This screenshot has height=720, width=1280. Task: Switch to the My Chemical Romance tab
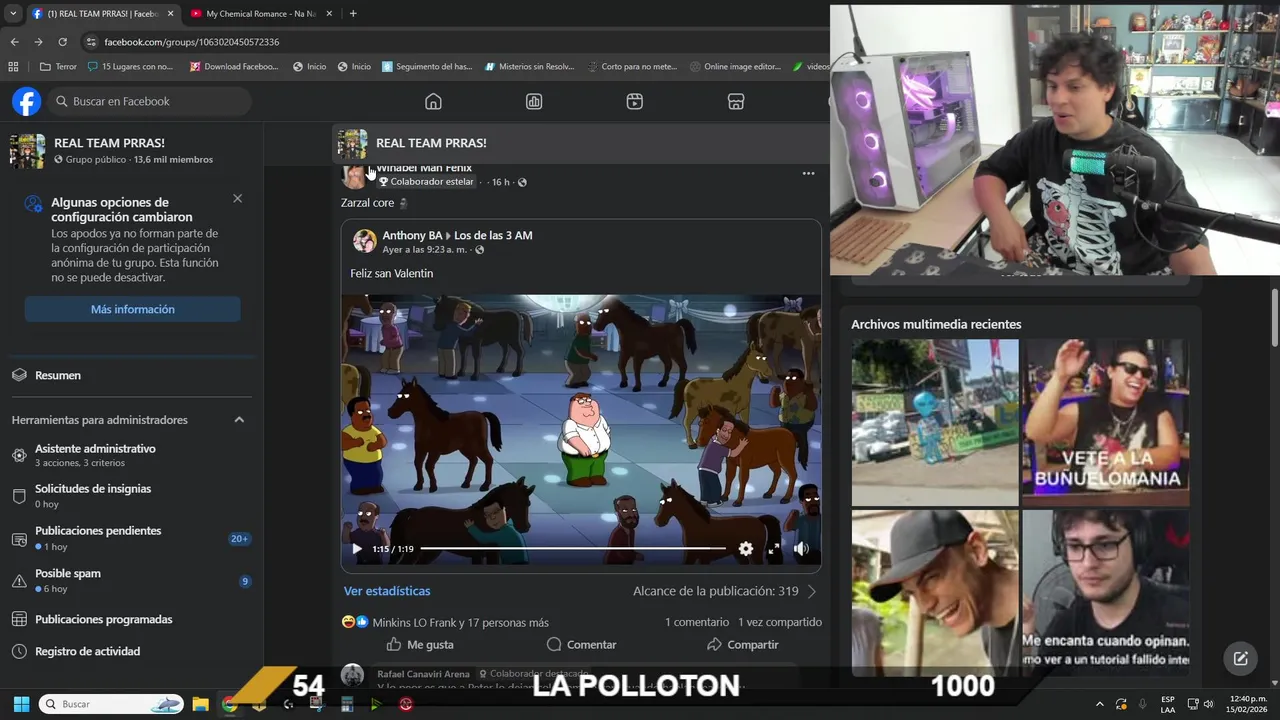260,14
